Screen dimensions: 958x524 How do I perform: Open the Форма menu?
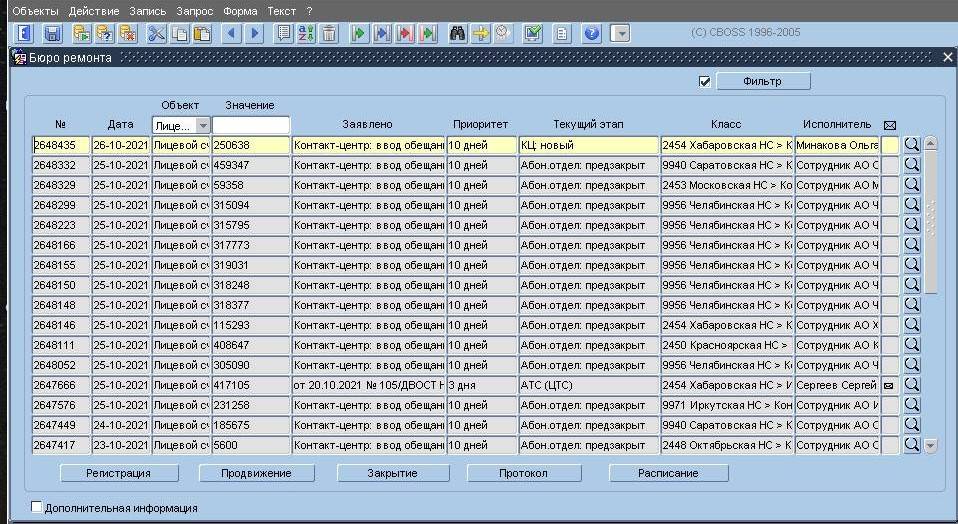click(240, 11)
